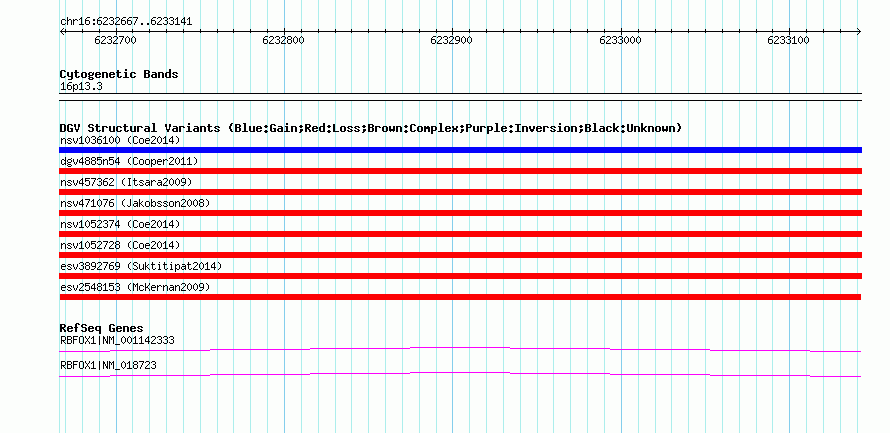Image resolution: width=890 pixels, height=433 pixels.
Task: Click the red esv2548153 loss bar
Action: [x=460, y=297]
